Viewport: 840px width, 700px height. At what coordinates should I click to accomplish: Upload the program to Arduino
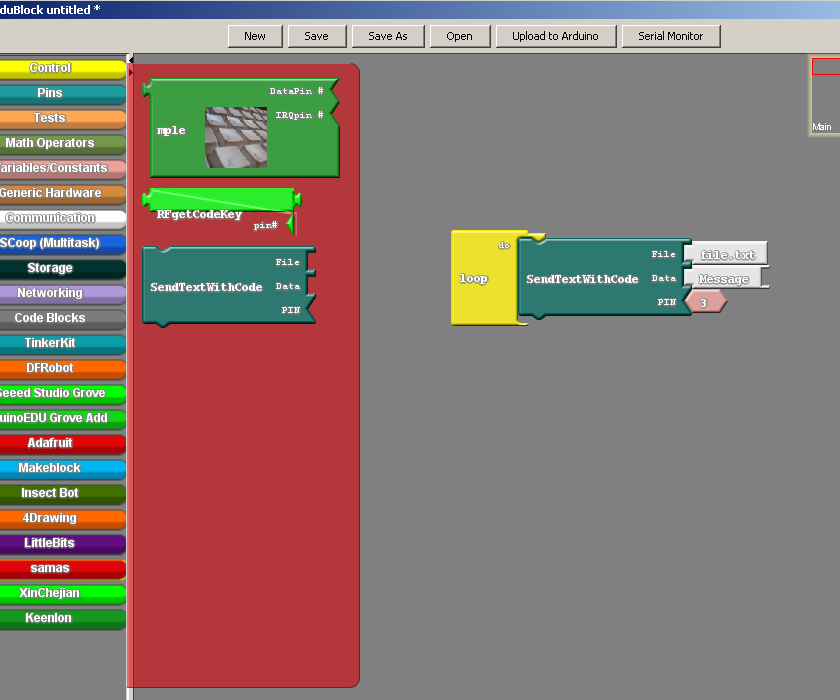pos(555,36)
